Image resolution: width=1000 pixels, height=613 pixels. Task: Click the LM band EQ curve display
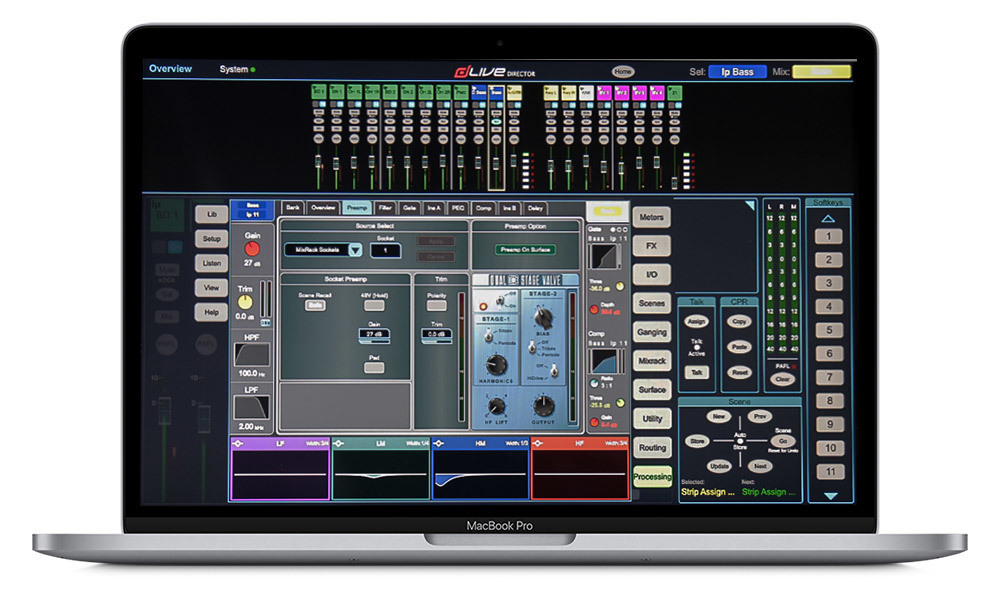click(x=381, y=473)
